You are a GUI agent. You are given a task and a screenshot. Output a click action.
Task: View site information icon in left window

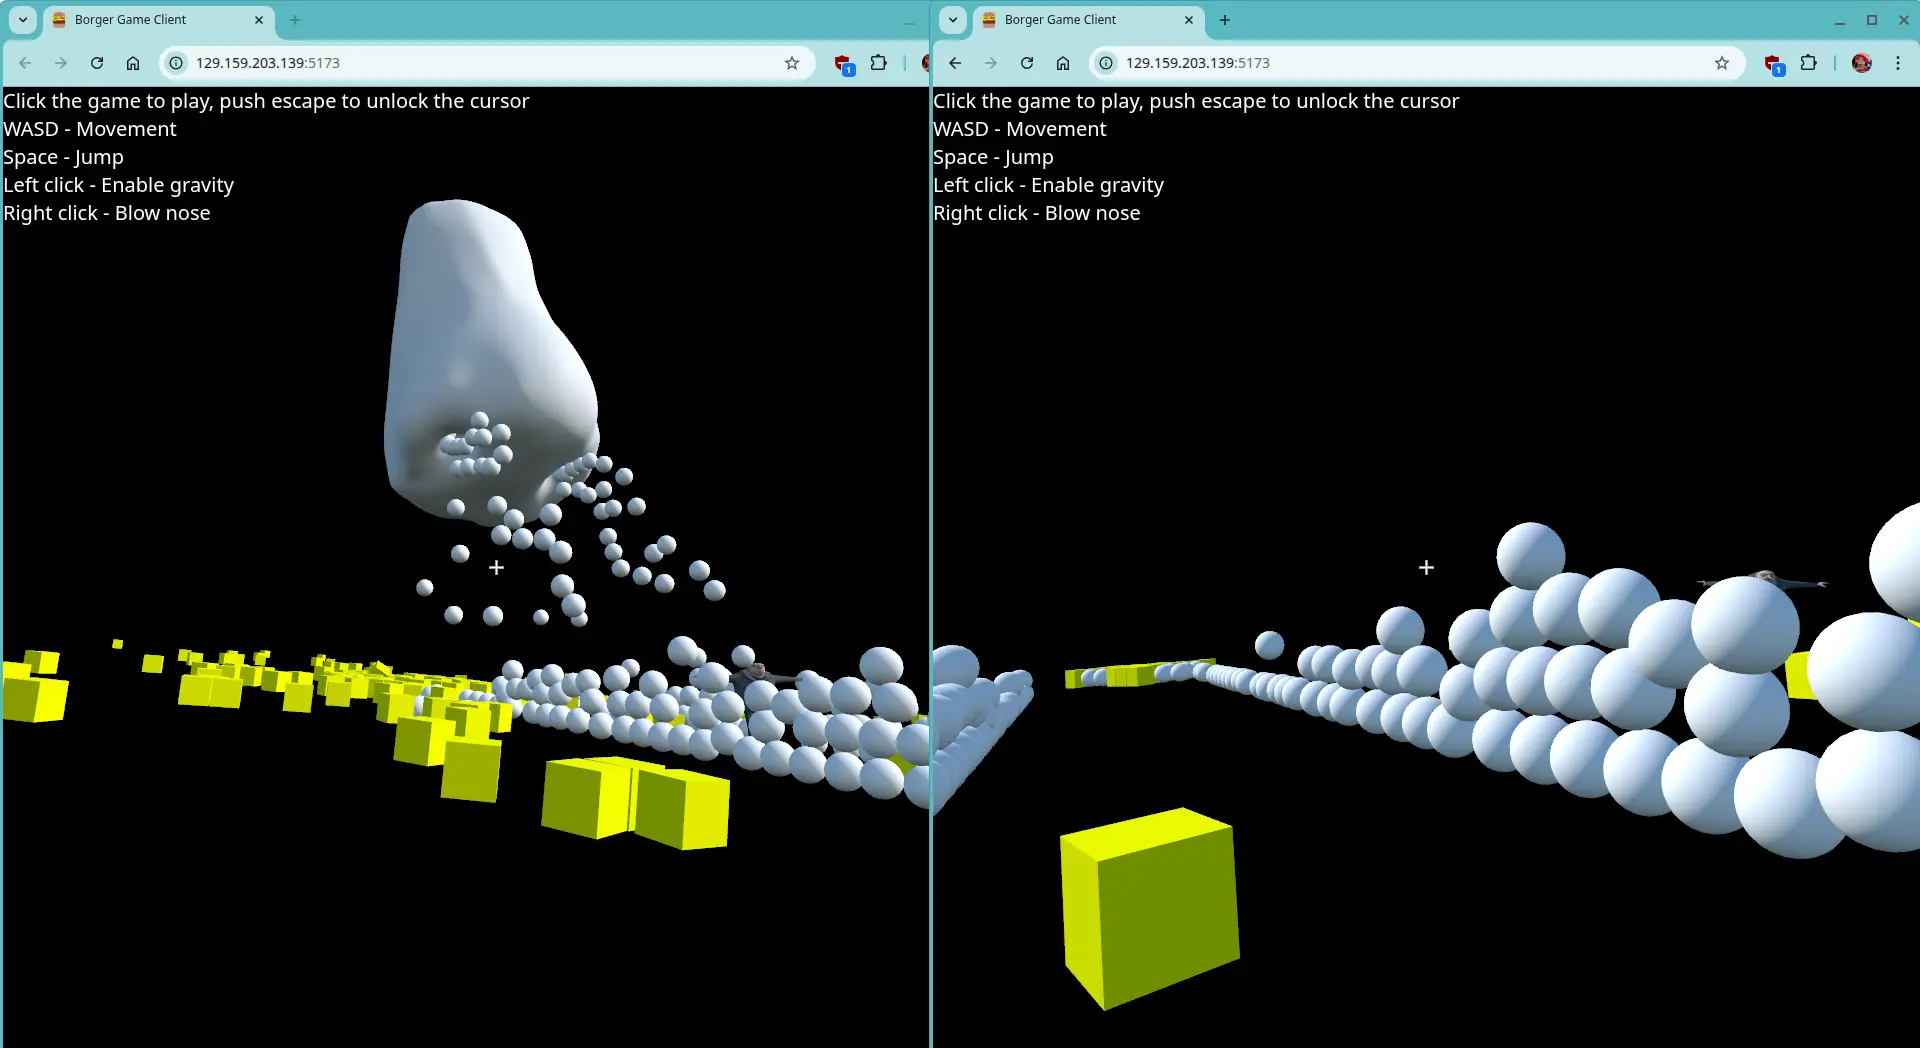(176, 63)
